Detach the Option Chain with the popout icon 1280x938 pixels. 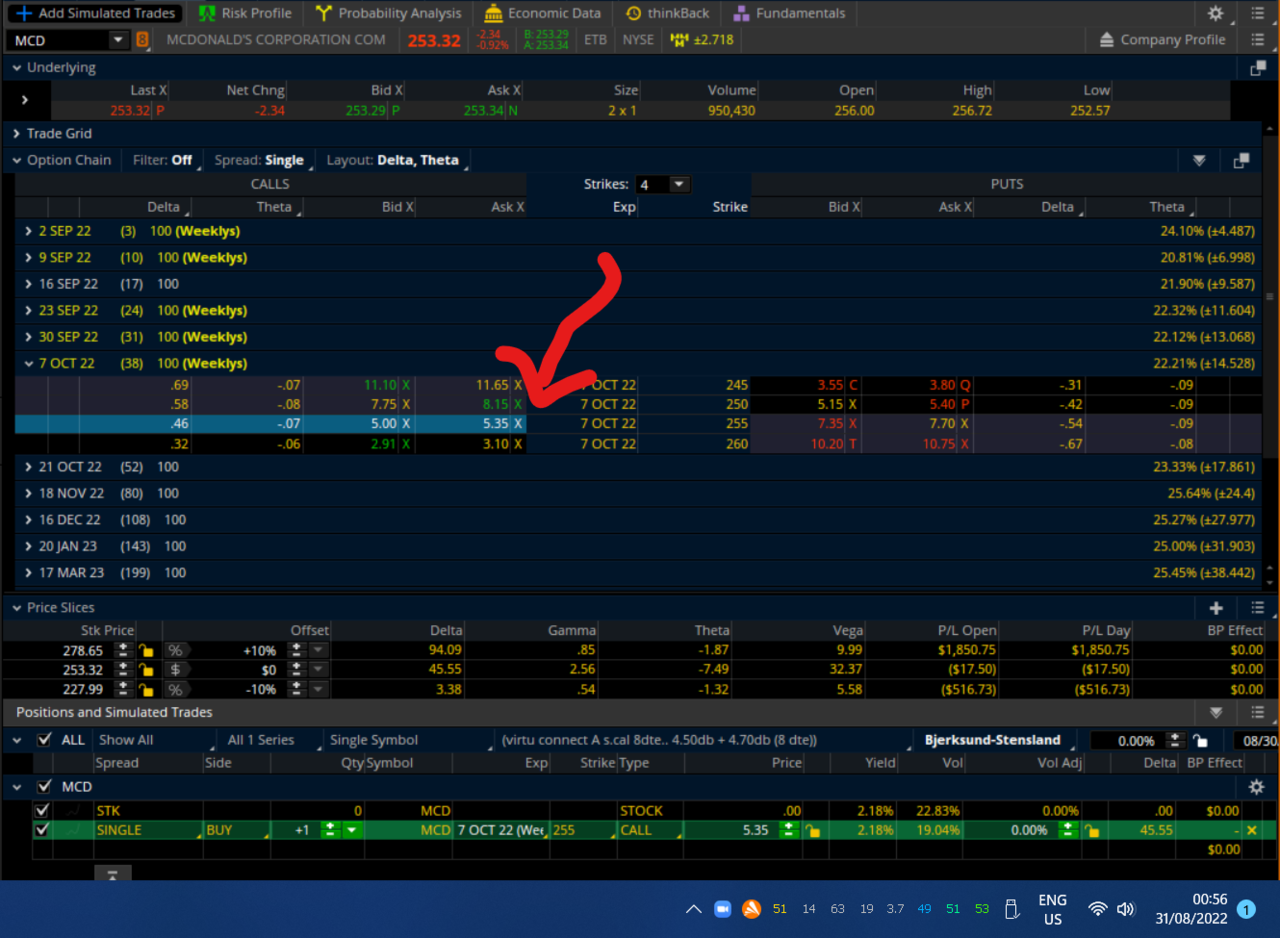[1242, 161]
